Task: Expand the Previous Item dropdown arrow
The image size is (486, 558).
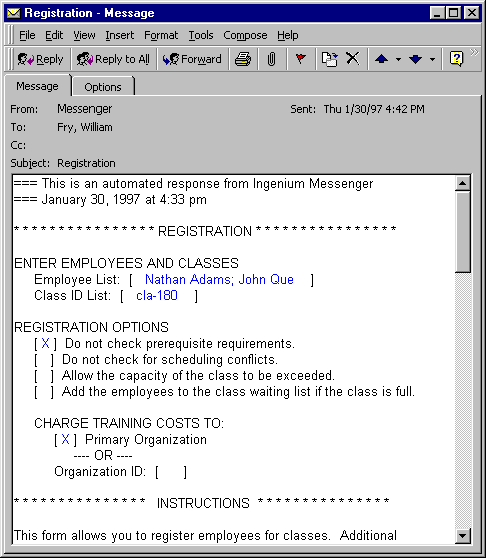Action: click(398, 59)
